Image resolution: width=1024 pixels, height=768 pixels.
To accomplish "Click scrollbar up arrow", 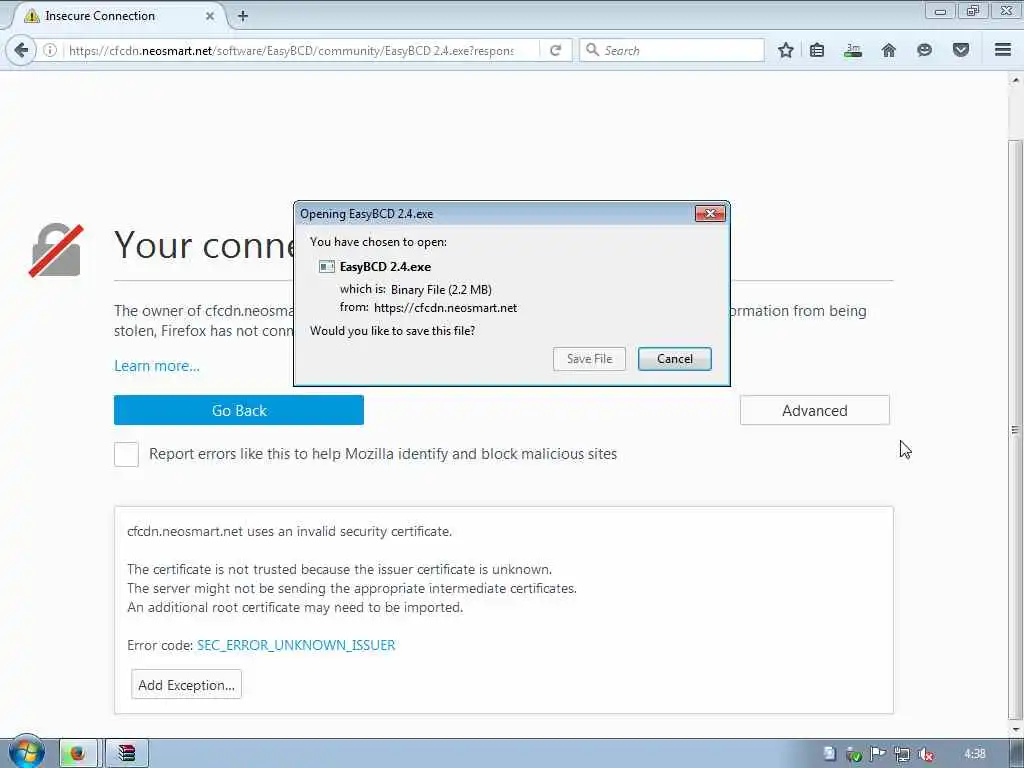I will [x=1015, y=81].
